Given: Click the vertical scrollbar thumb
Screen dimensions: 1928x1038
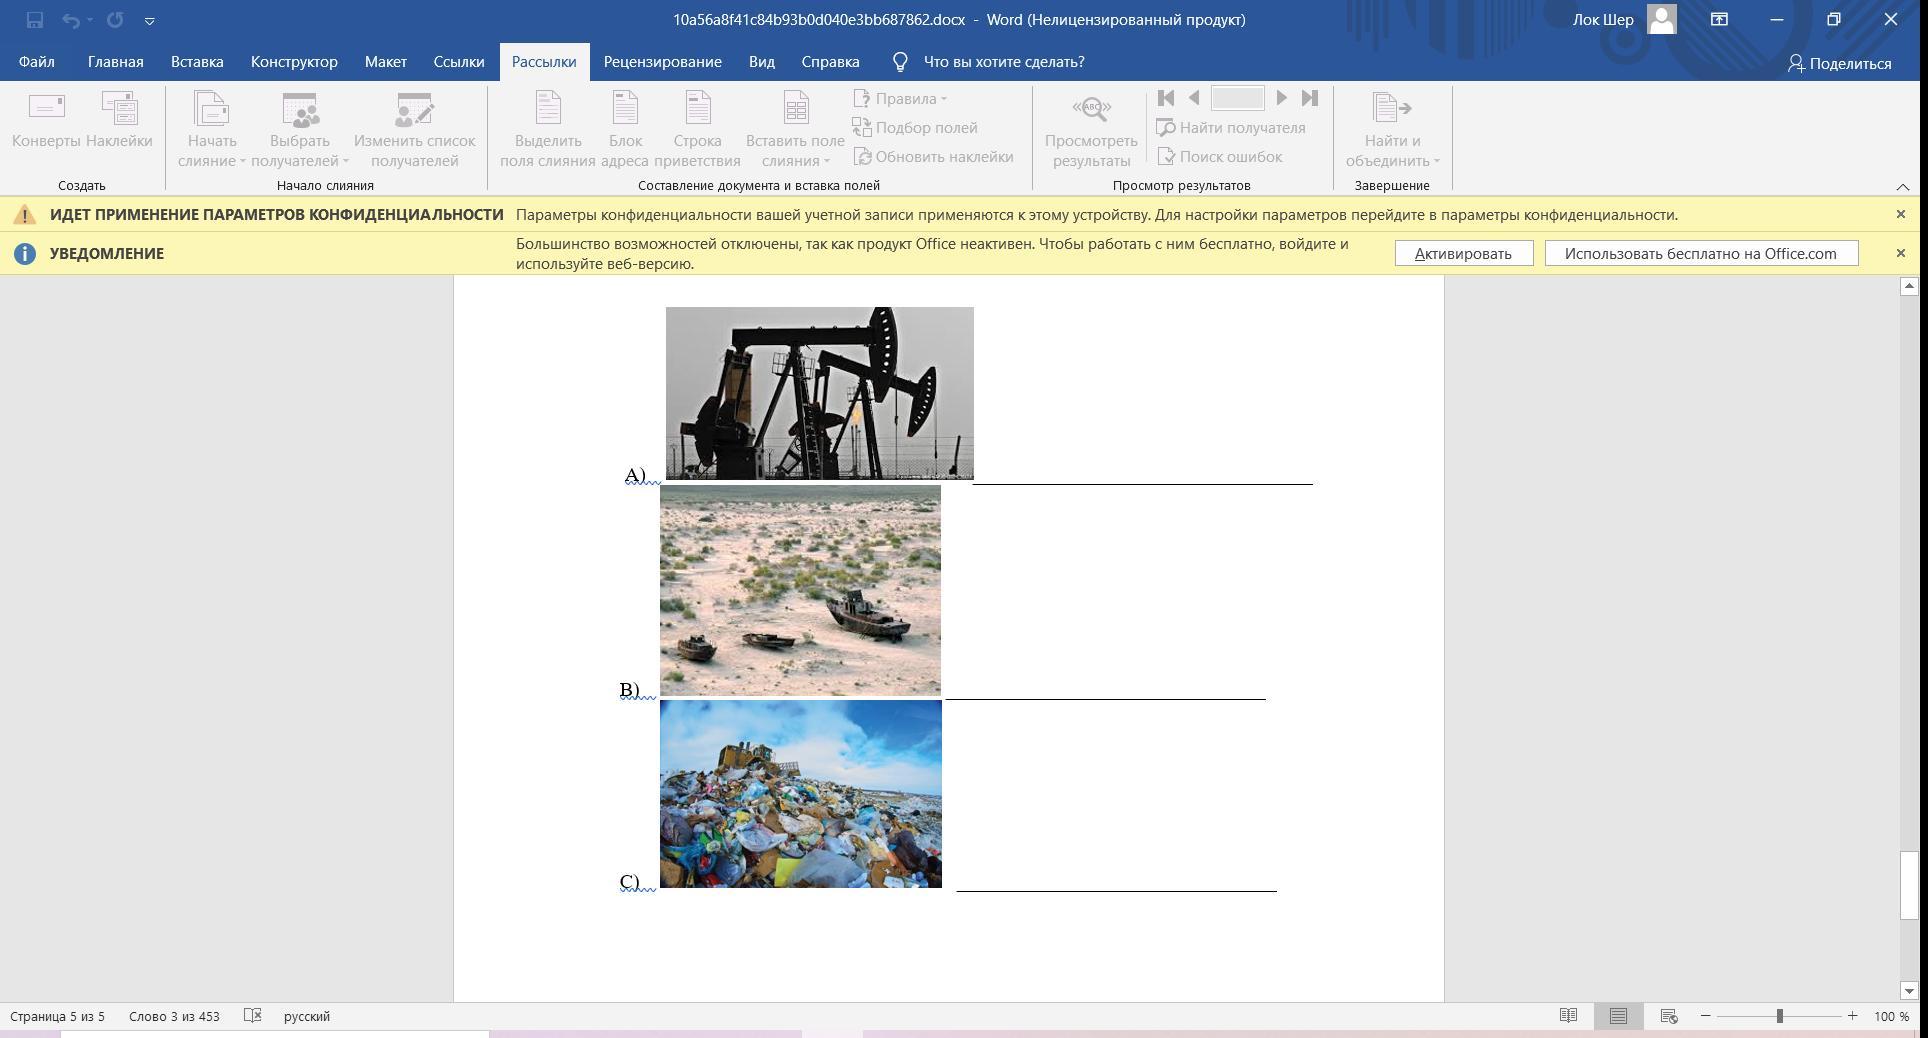Looking at the screenshot, I should point(1909,884).
